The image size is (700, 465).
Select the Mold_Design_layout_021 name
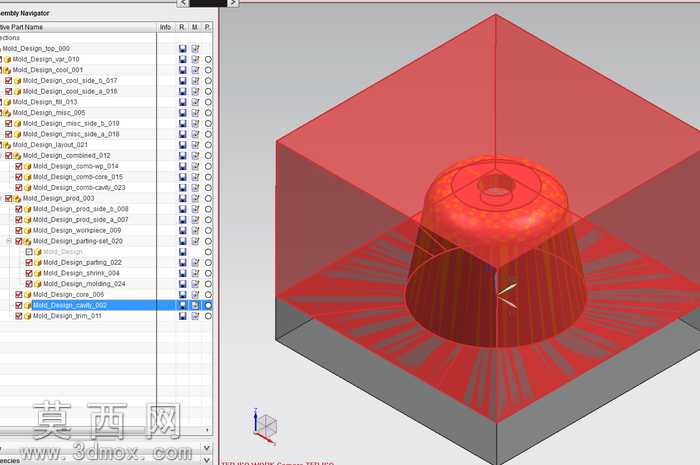[x=50, y=145]
